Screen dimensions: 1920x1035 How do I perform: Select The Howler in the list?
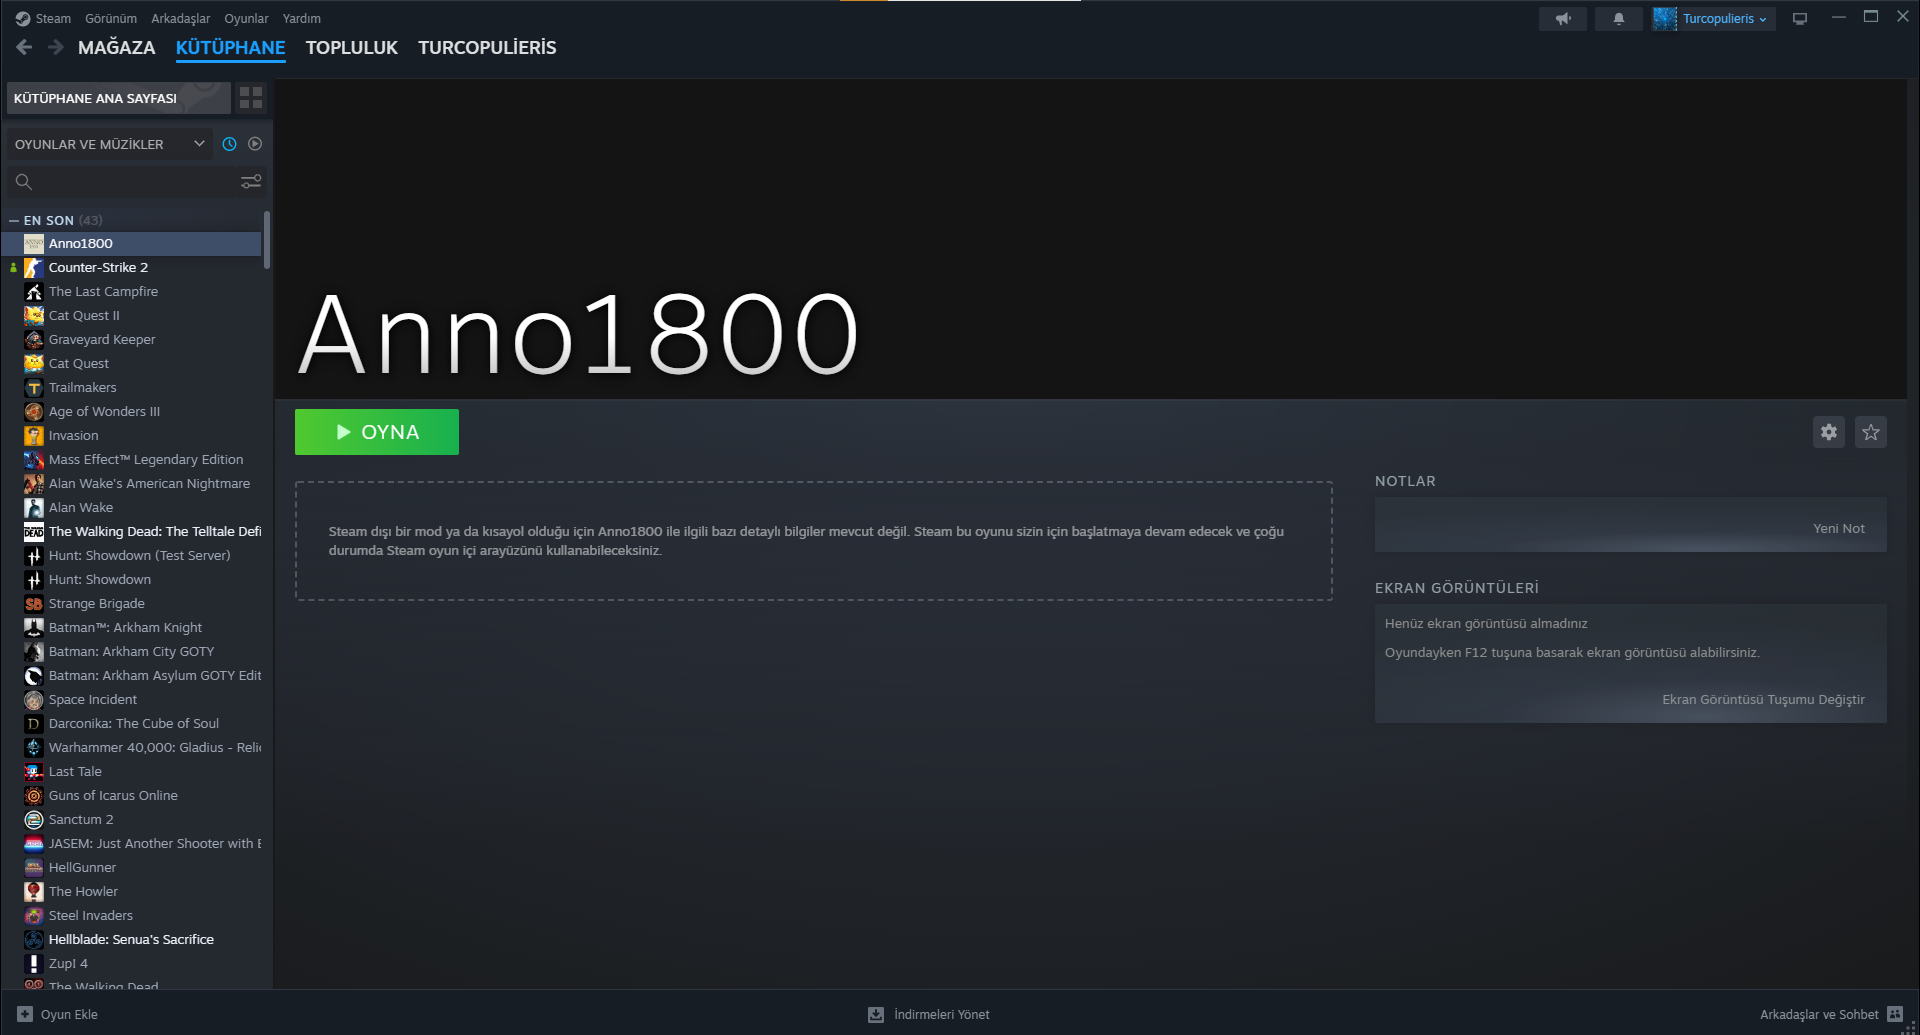click(x=131, y=892)
